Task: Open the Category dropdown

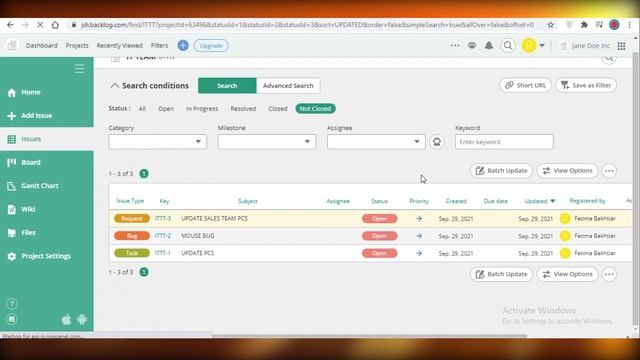Action: [x=158, y=142]
